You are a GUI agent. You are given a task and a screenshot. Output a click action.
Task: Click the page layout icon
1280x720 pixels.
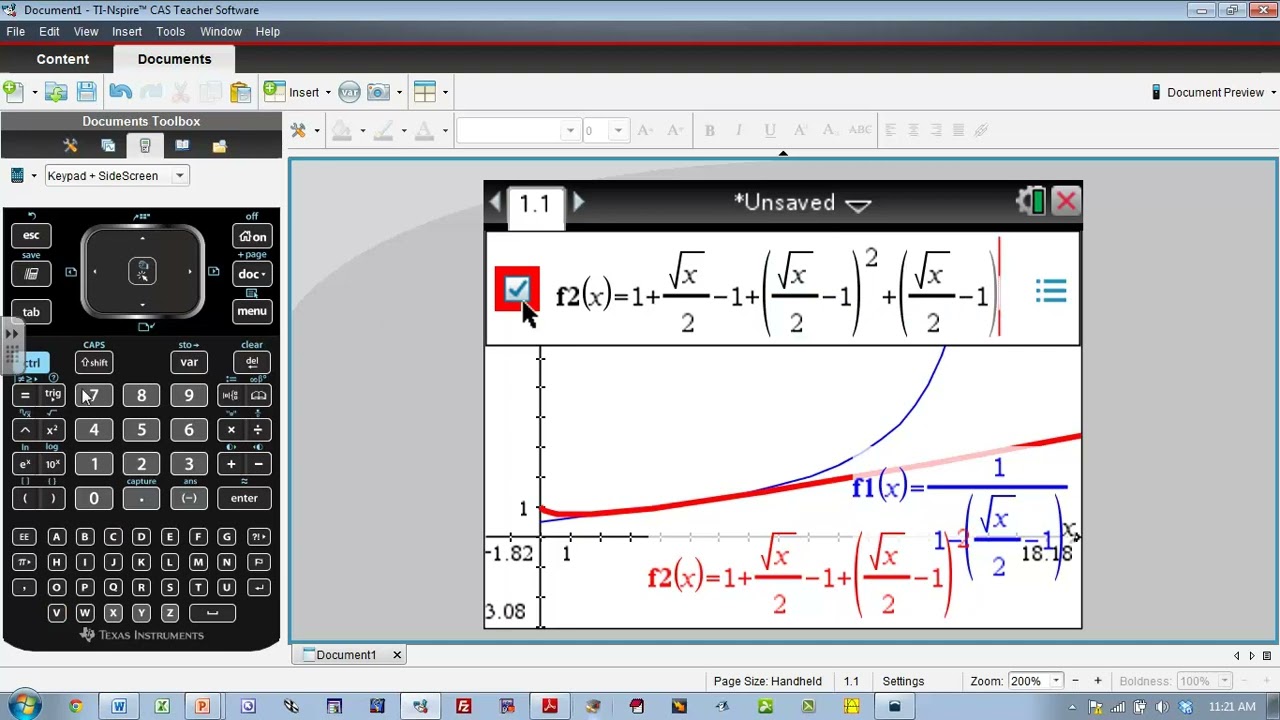pos(425,92)
